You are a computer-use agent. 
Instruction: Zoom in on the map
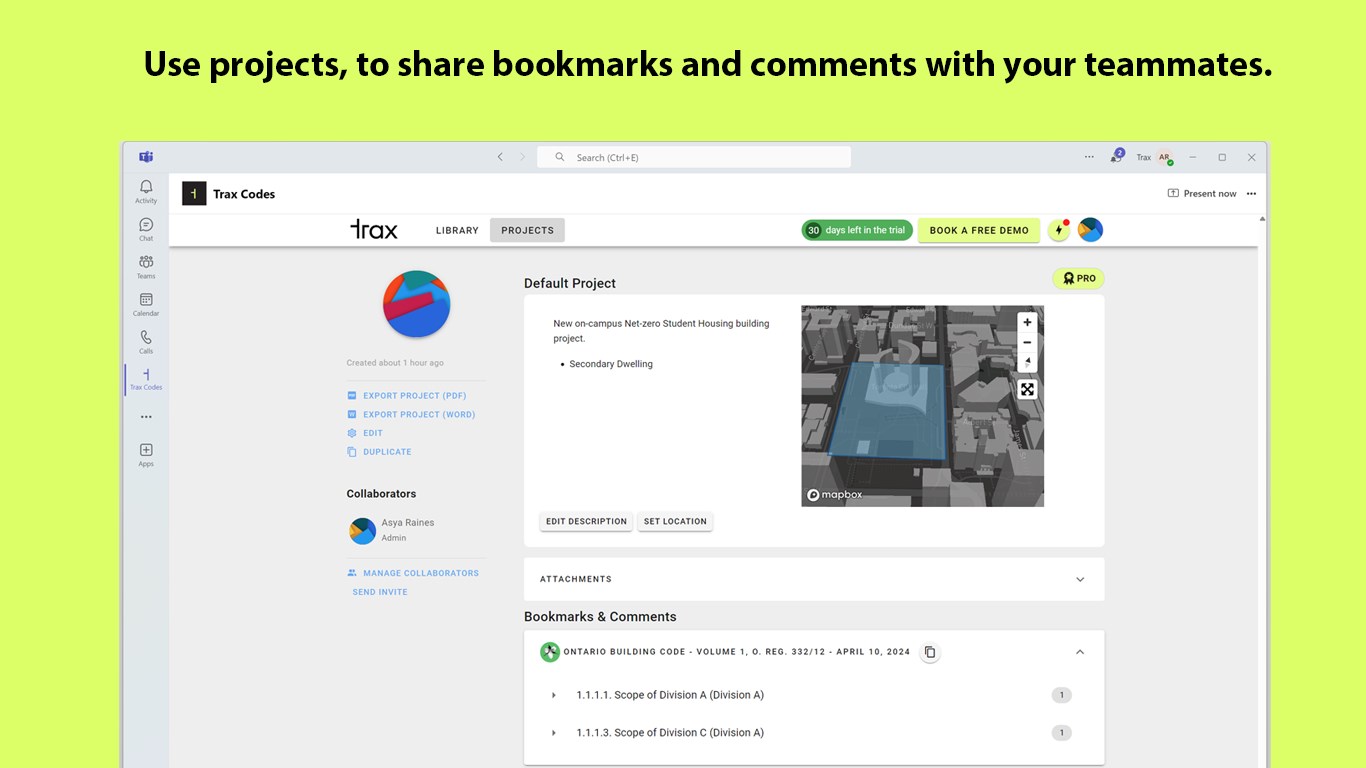click(x=1027, y=323)
